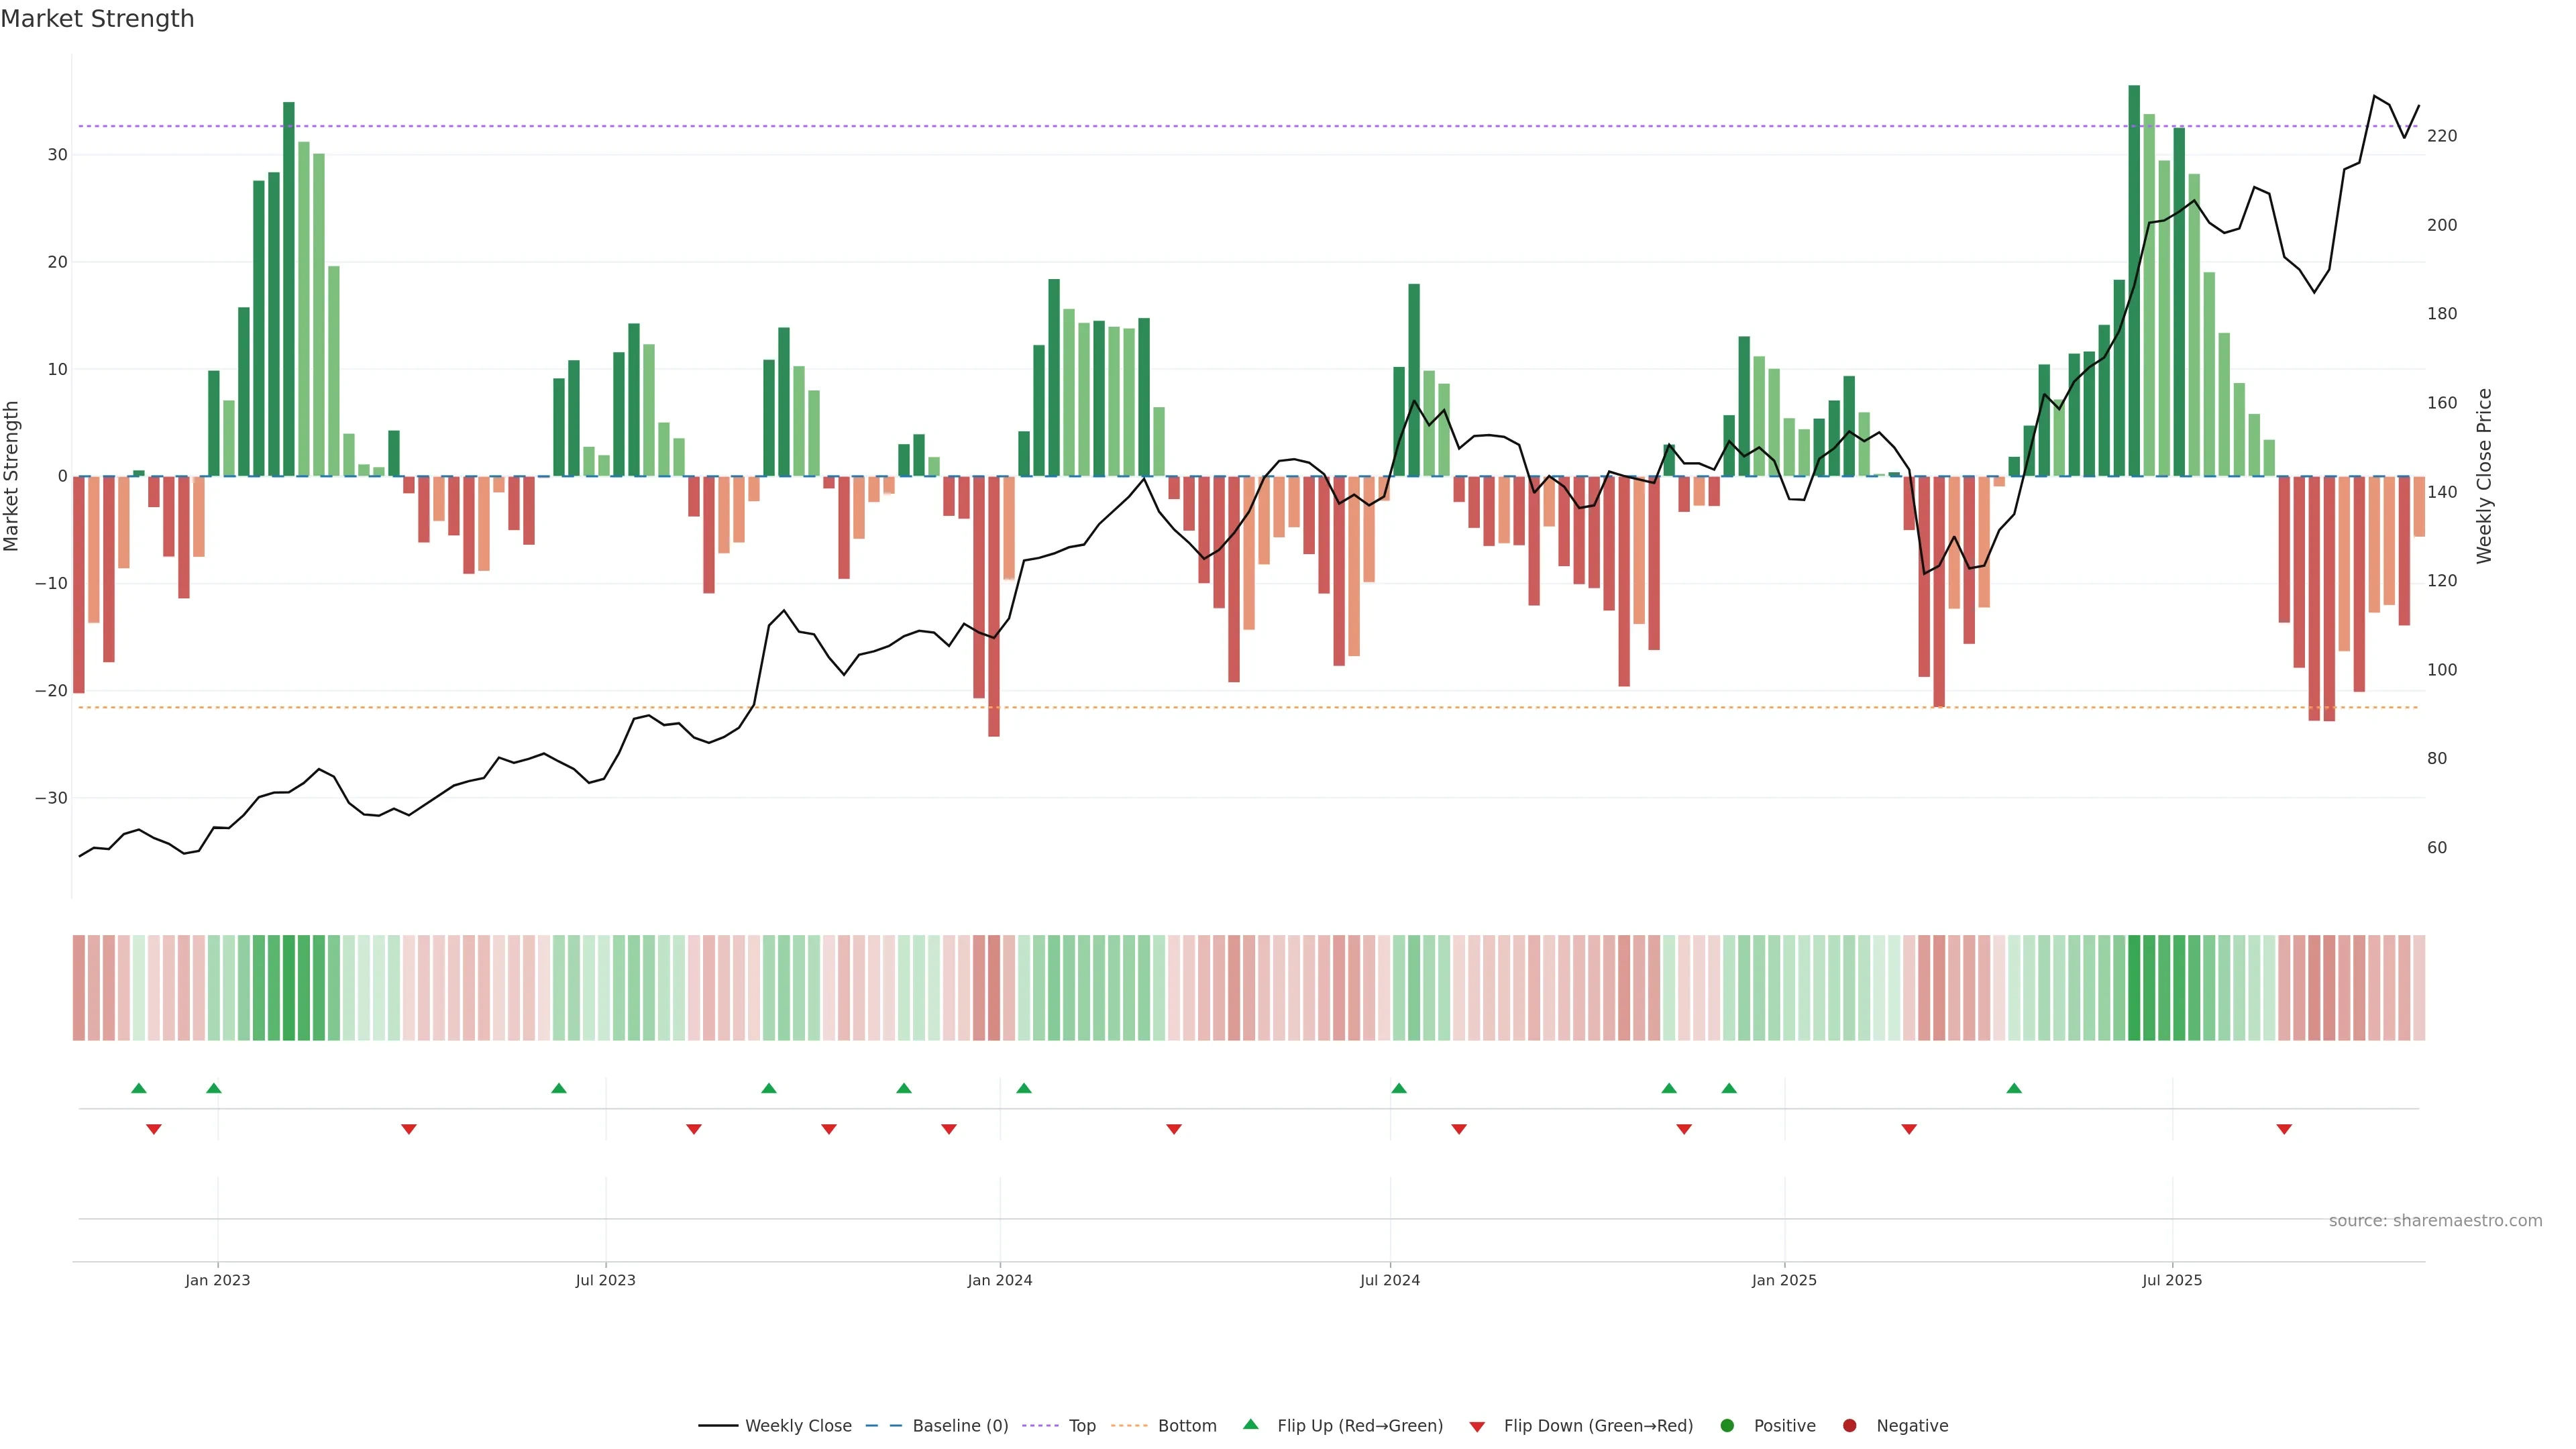Click the Weekly Close Price axis title
This screenshot has width=2576, height=1449.
(2484, 476)
